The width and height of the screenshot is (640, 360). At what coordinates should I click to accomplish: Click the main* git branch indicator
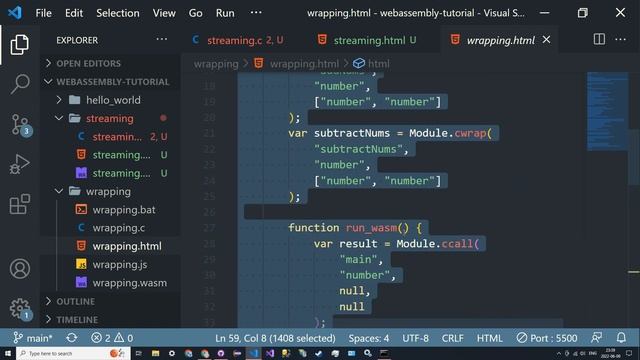[33, 338]
